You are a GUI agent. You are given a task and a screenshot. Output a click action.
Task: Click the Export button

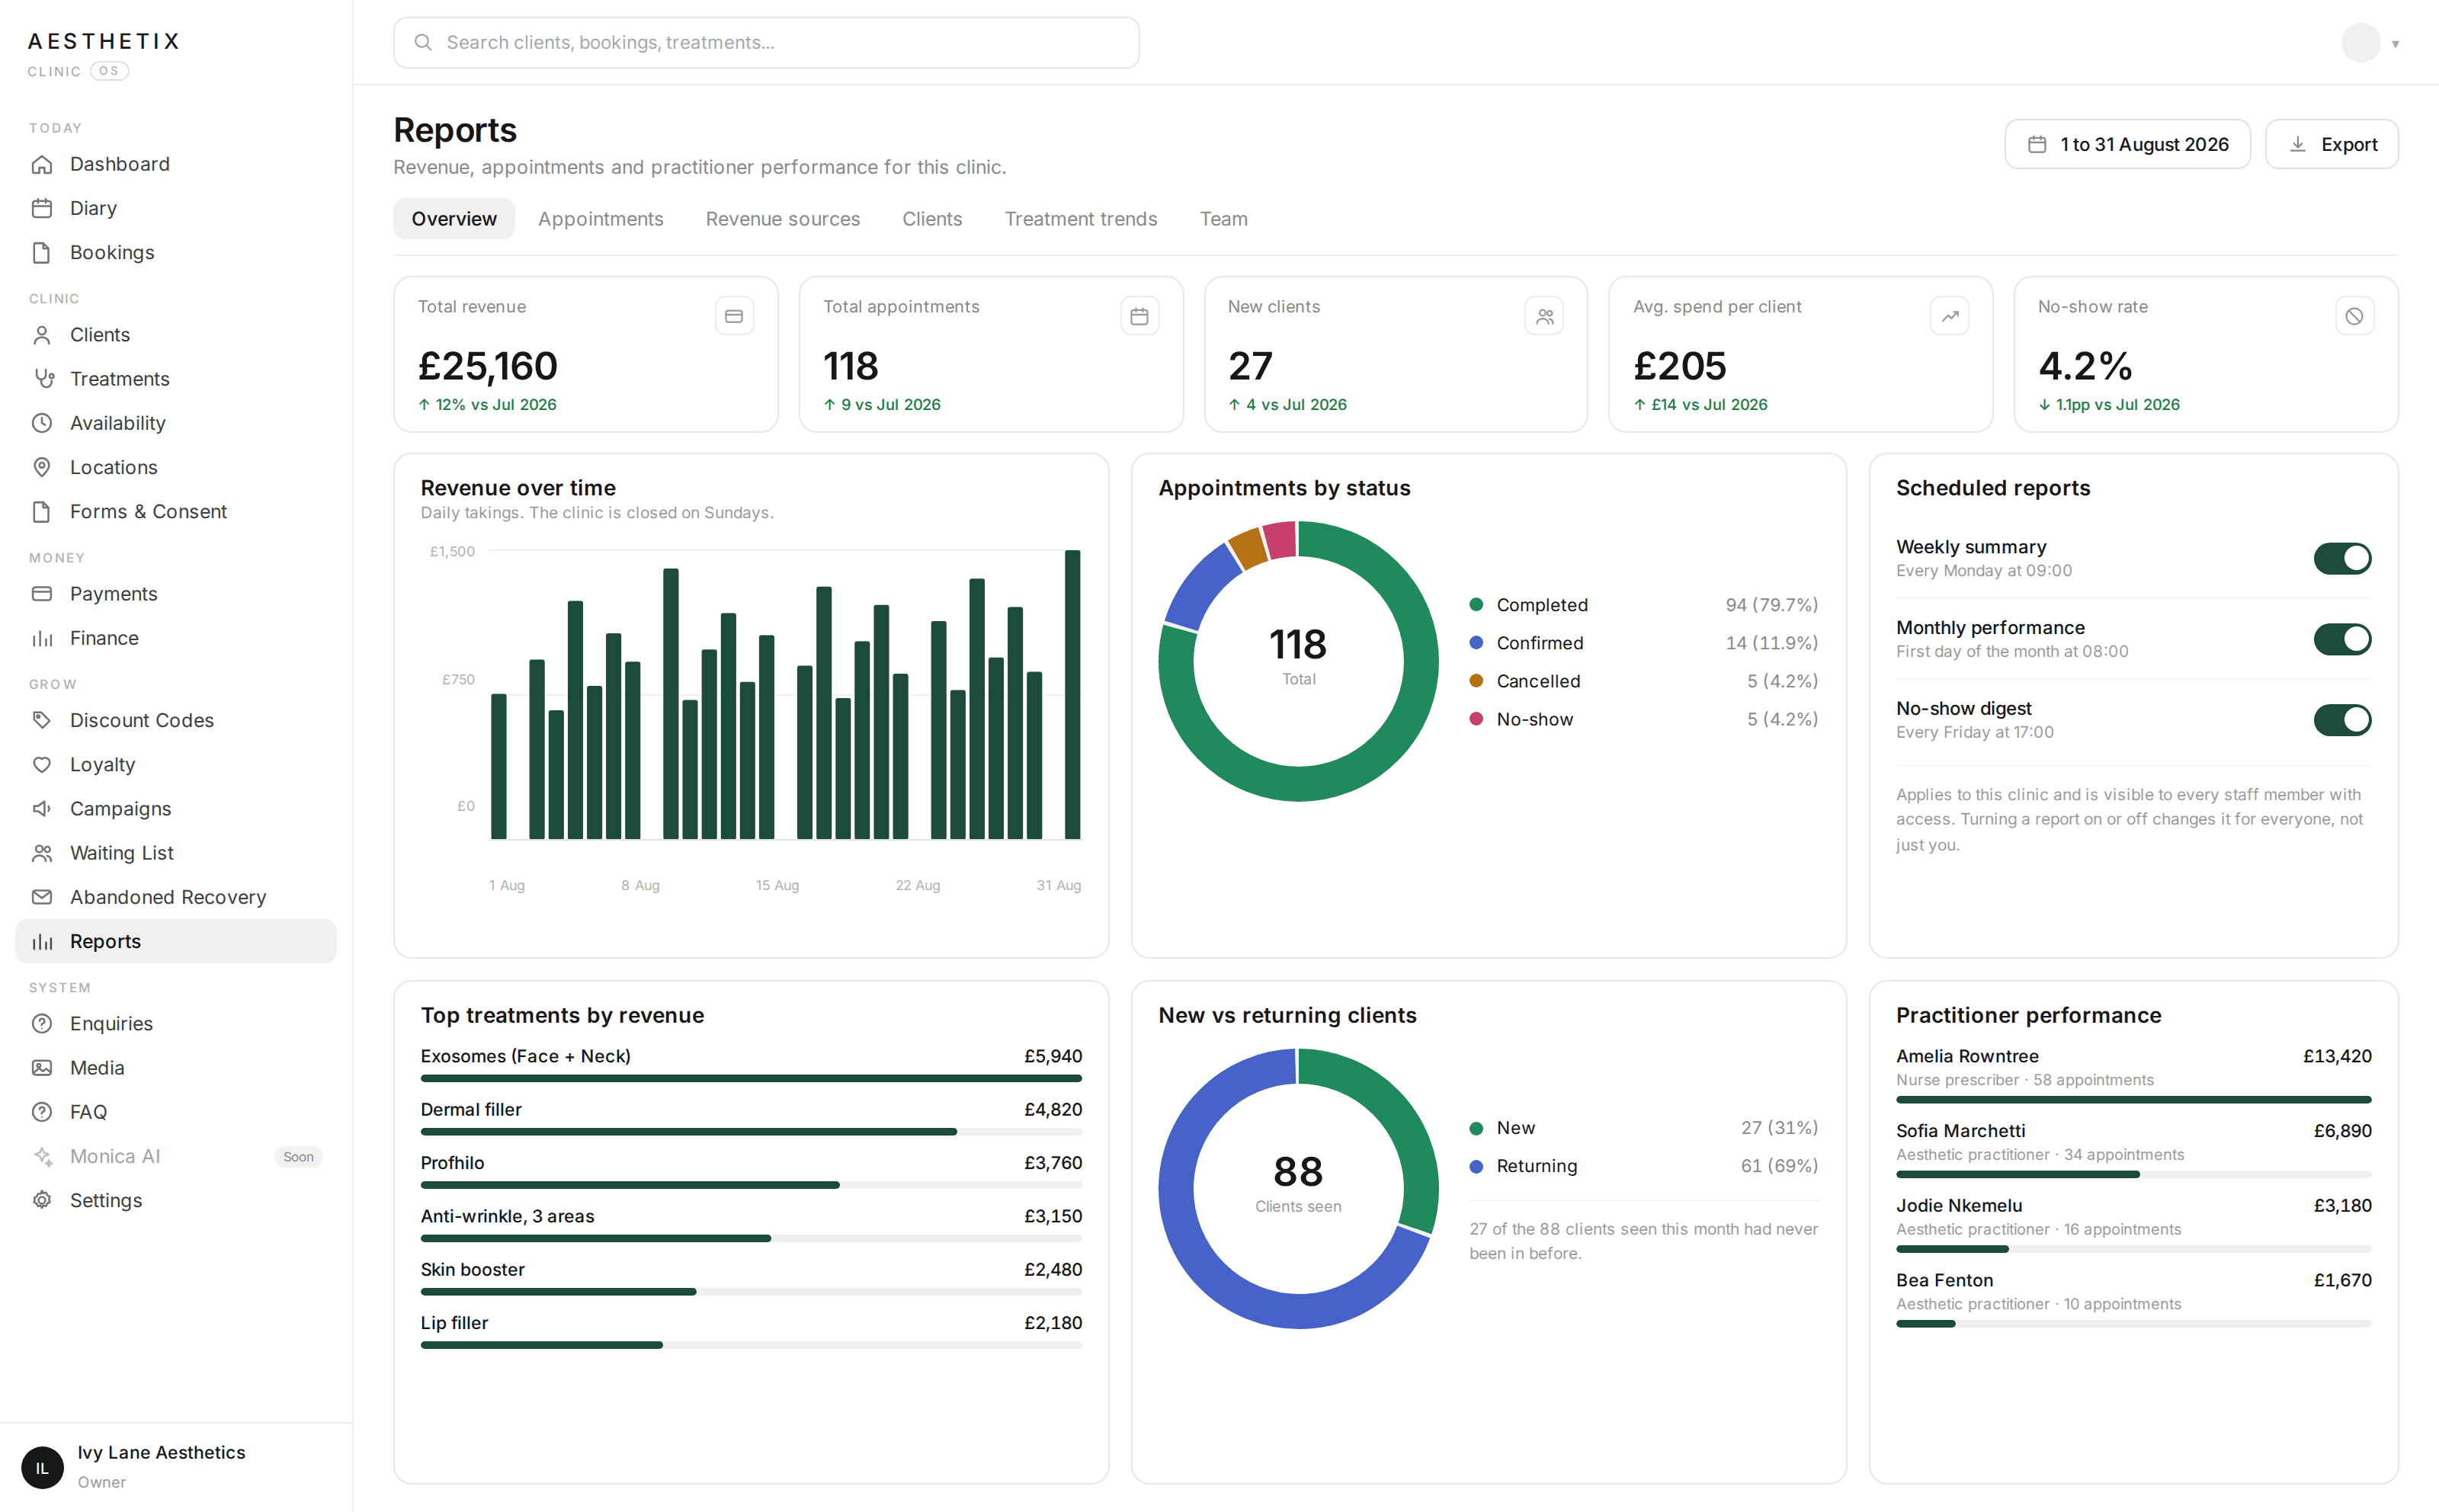coord(2331,144)
